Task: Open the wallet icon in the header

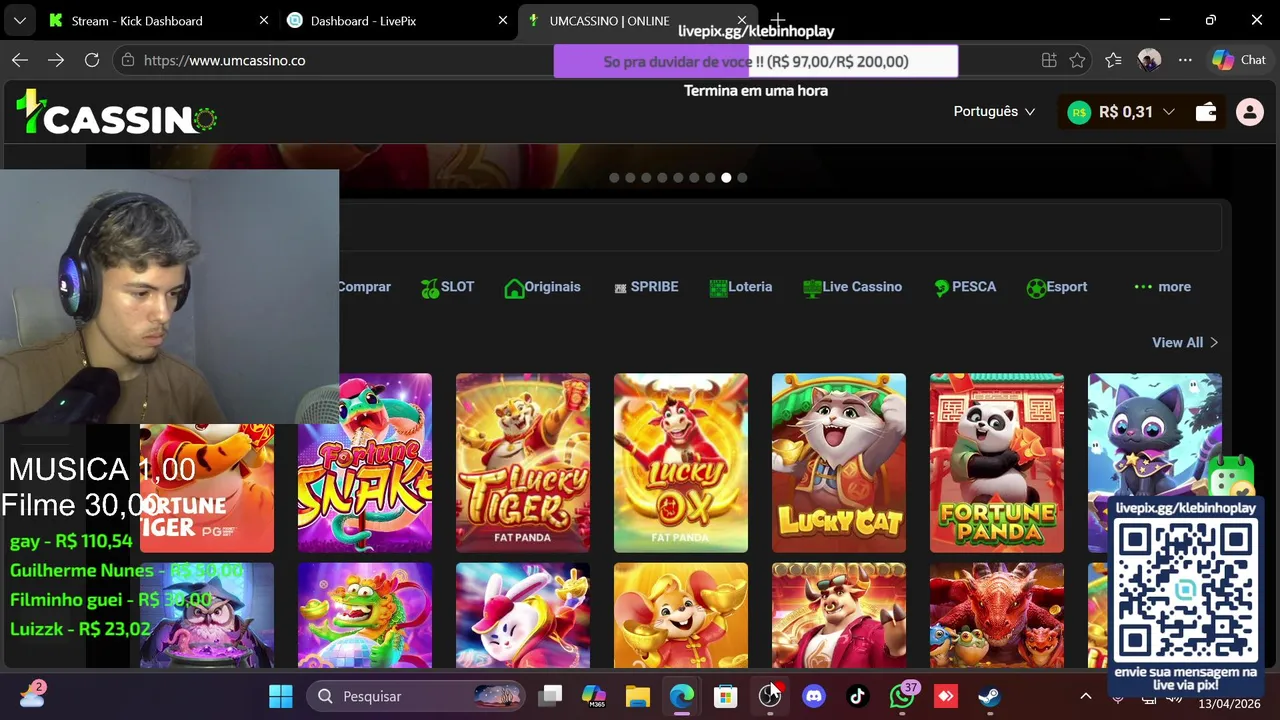Action: click(x=1207, y=112)
